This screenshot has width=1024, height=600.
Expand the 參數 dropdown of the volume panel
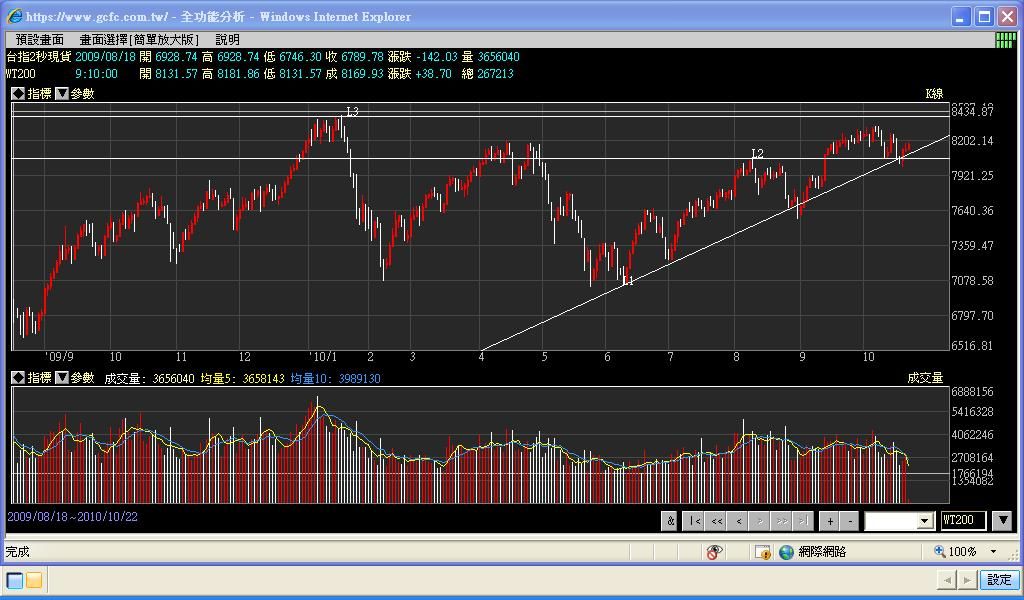tap(62, 377)
